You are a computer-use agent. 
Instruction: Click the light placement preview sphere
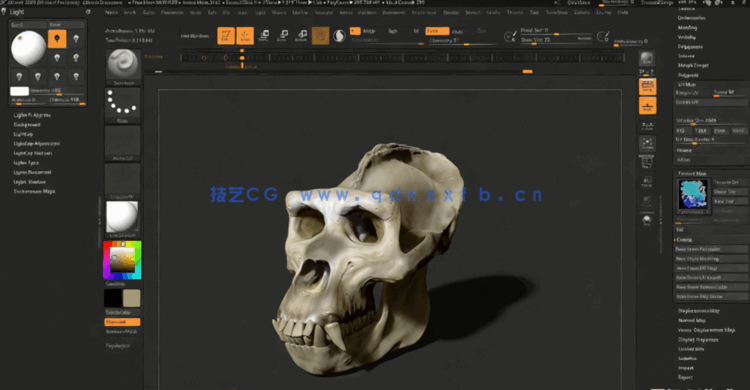[28, 48]
